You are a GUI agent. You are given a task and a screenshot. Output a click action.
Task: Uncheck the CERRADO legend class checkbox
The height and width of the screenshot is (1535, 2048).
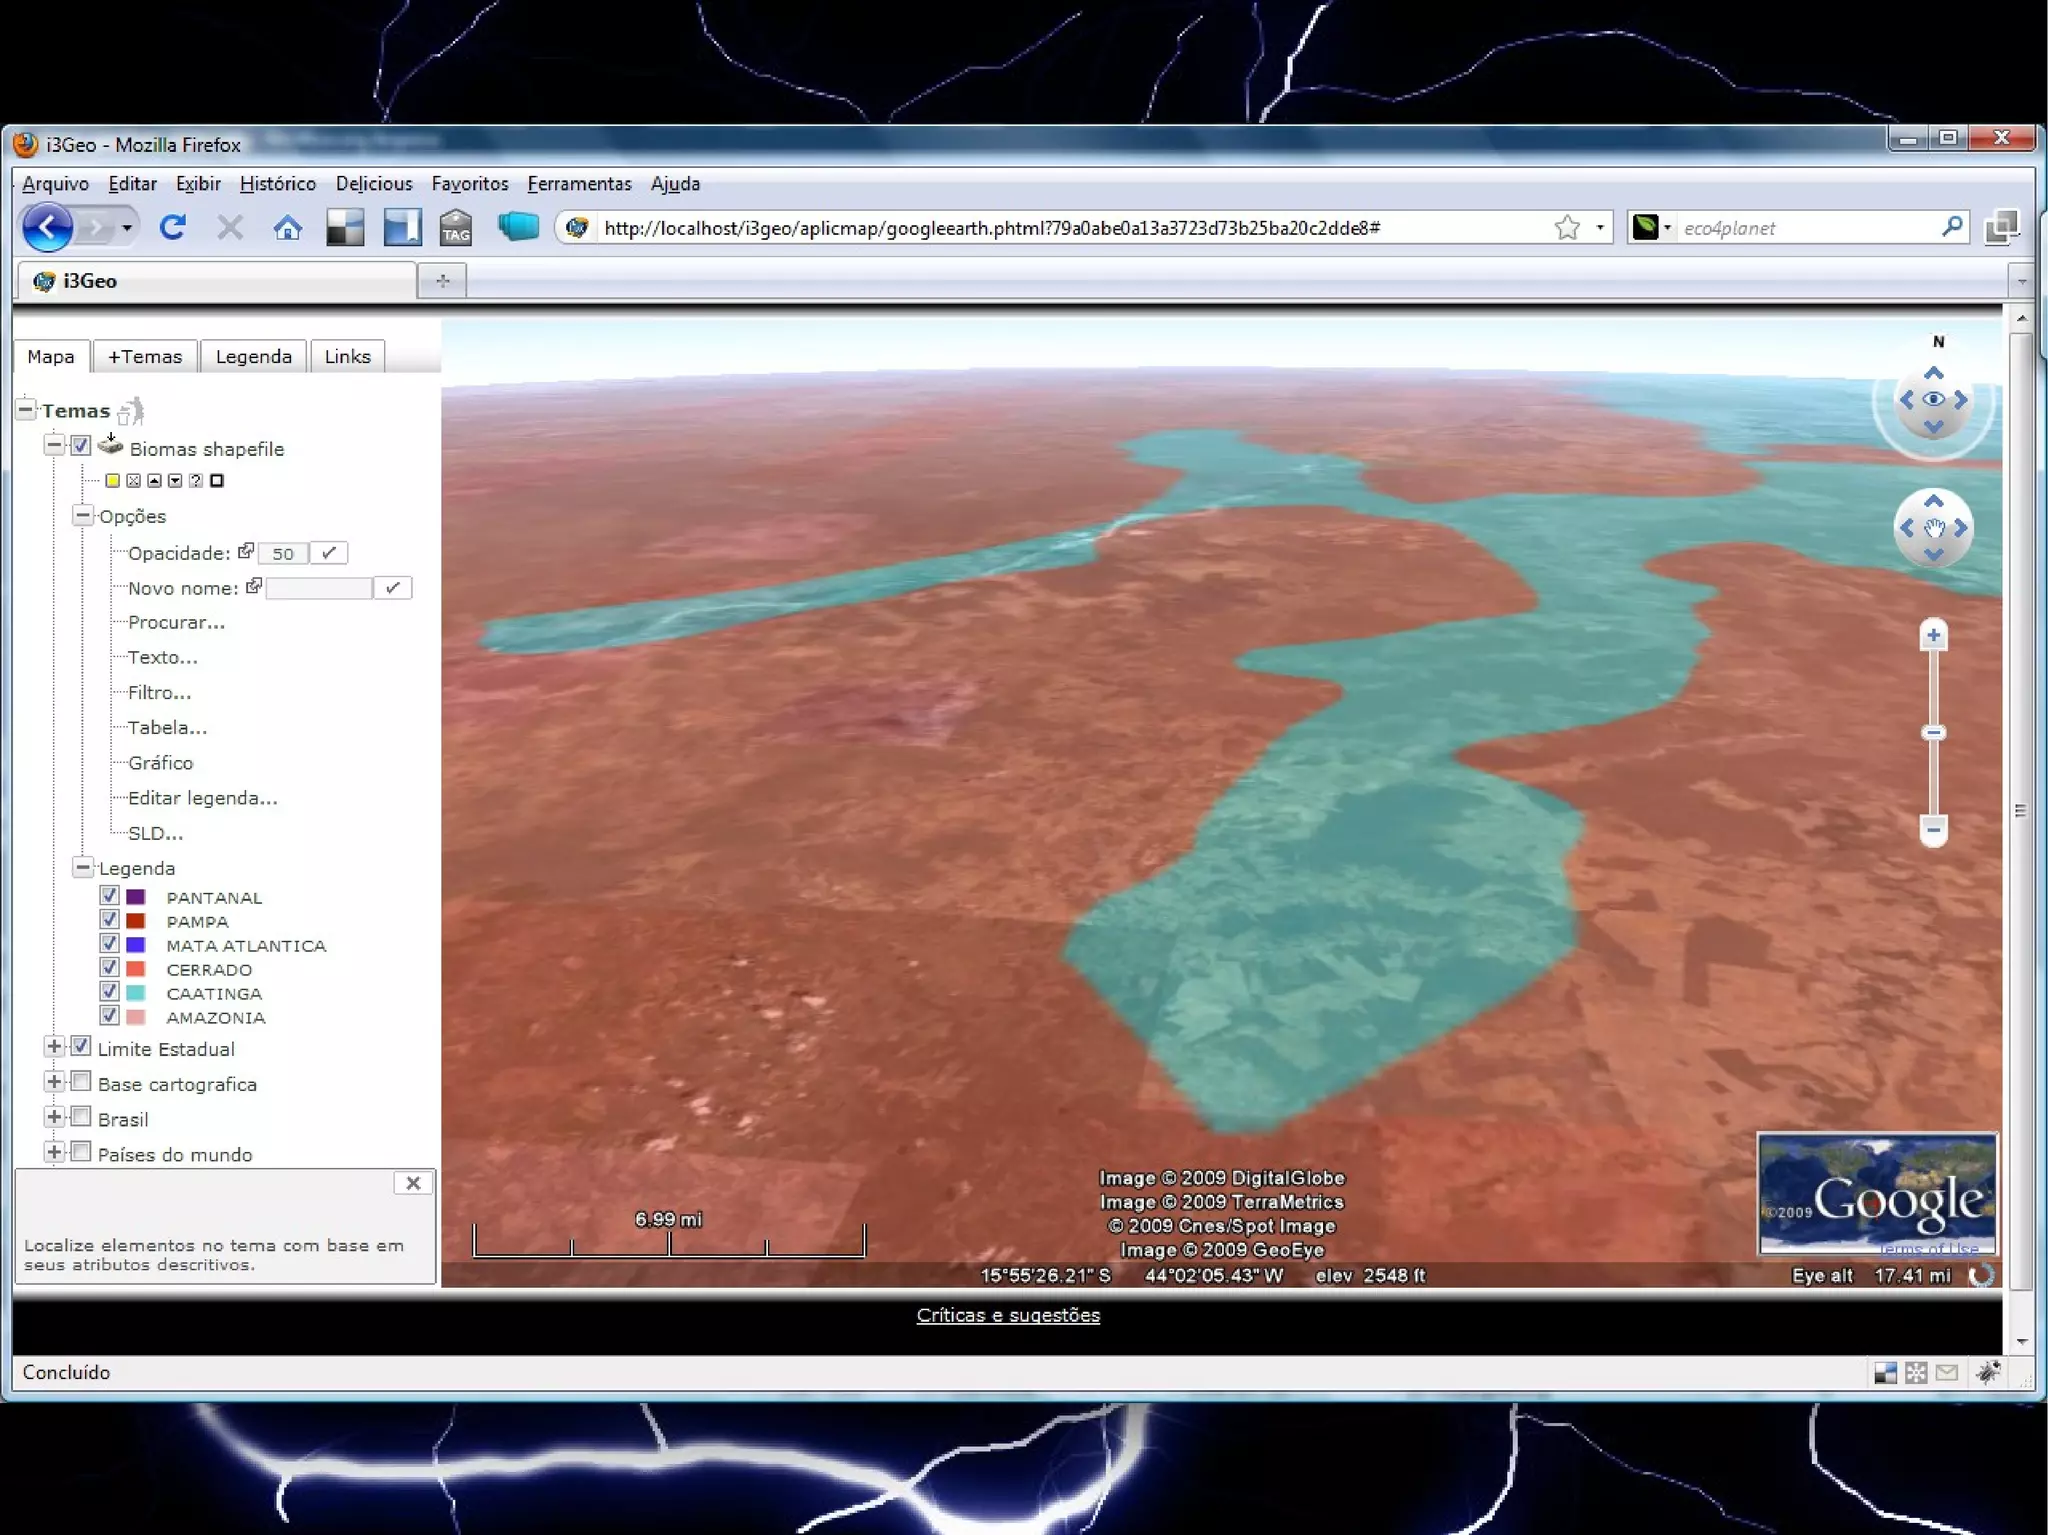coord(110,967)
